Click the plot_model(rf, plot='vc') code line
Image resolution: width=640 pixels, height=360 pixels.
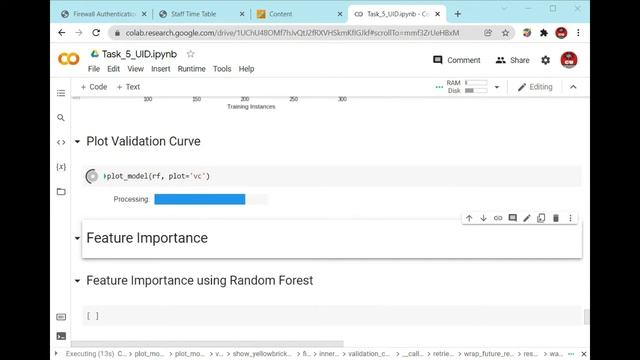tap(158, 176)
